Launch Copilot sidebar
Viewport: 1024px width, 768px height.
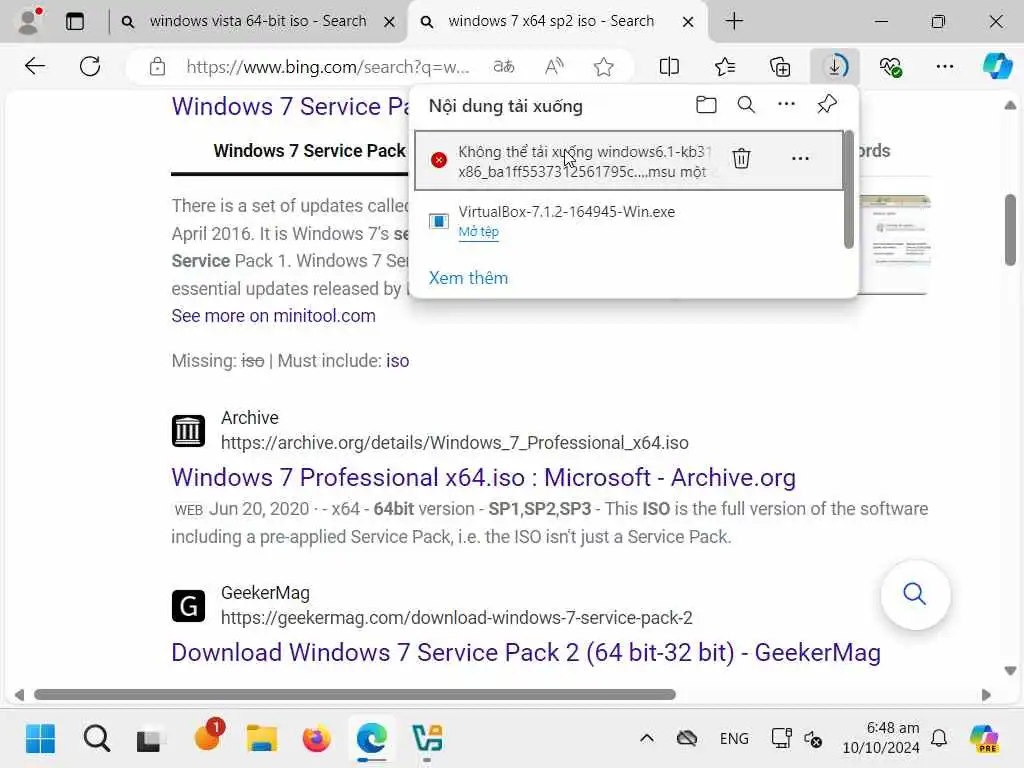pyautogui.click(x=997, y=67)
